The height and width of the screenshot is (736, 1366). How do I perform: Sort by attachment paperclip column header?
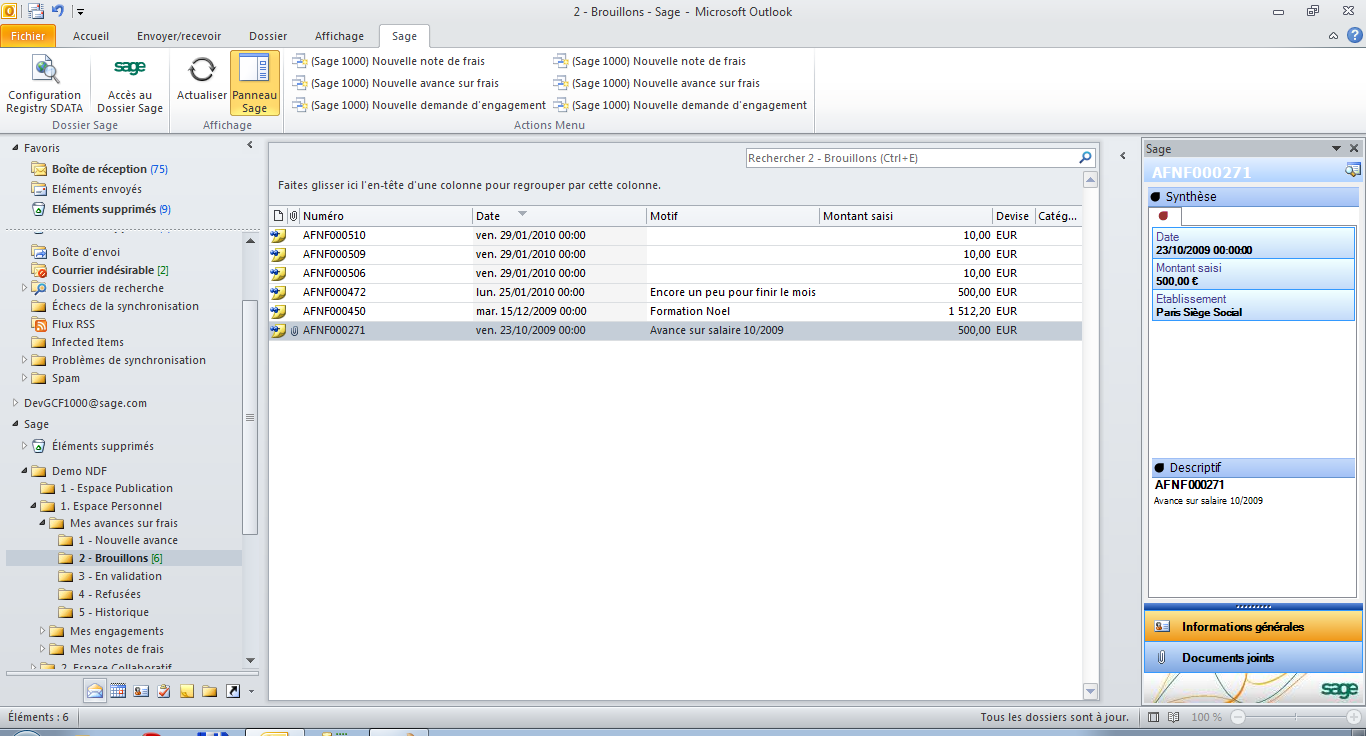tap(294, 216)
